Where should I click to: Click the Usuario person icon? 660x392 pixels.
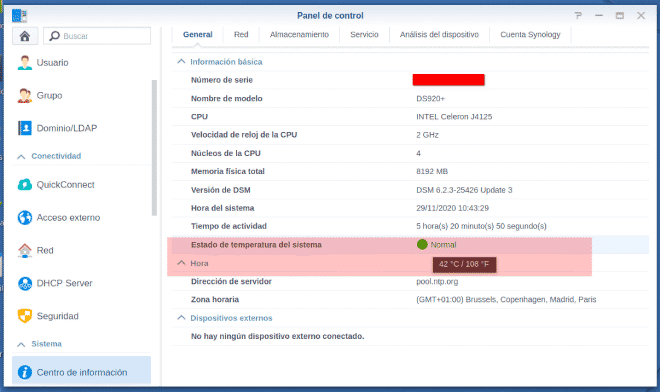point(25,63)
